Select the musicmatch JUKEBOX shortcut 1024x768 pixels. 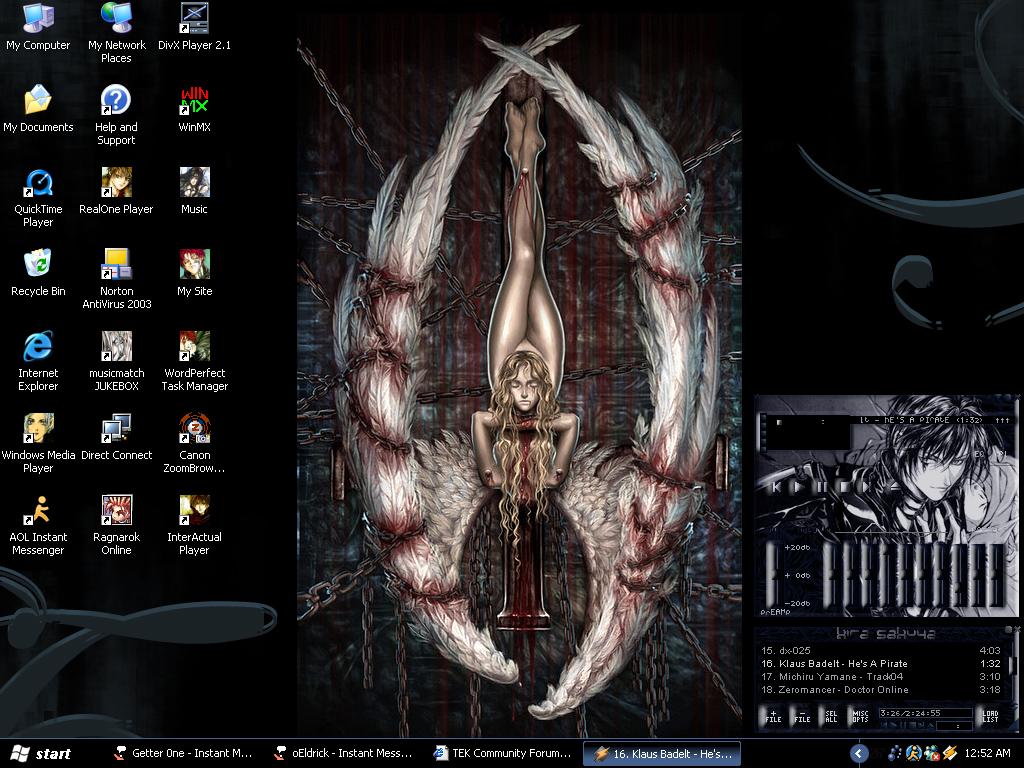(116, 361)
